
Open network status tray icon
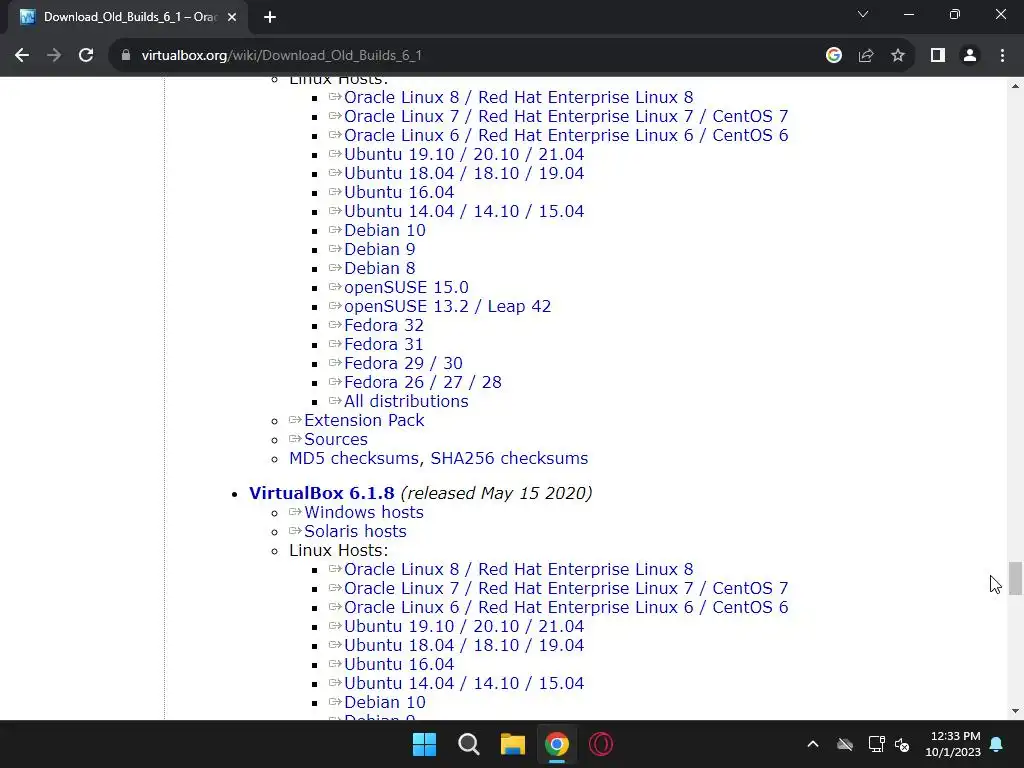tap(876, 744)
